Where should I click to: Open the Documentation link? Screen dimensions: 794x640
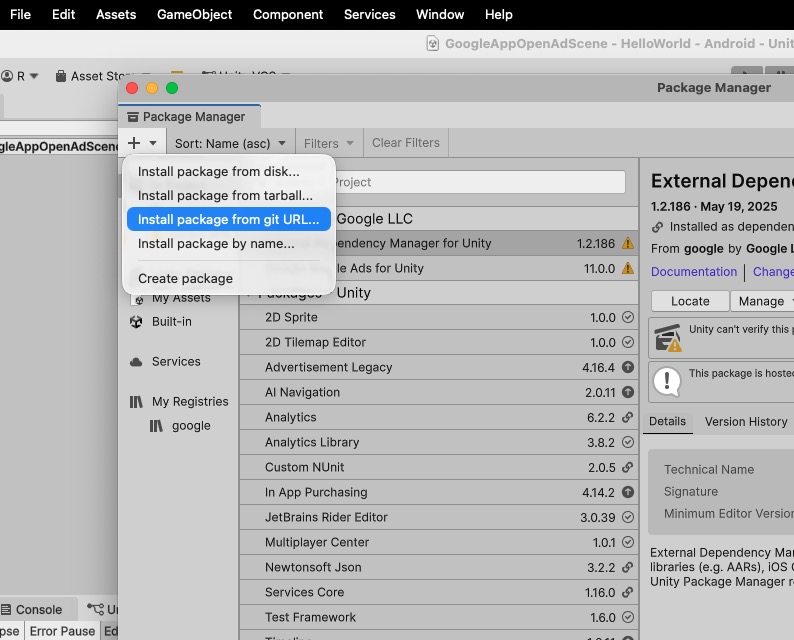tap(694, 272)
